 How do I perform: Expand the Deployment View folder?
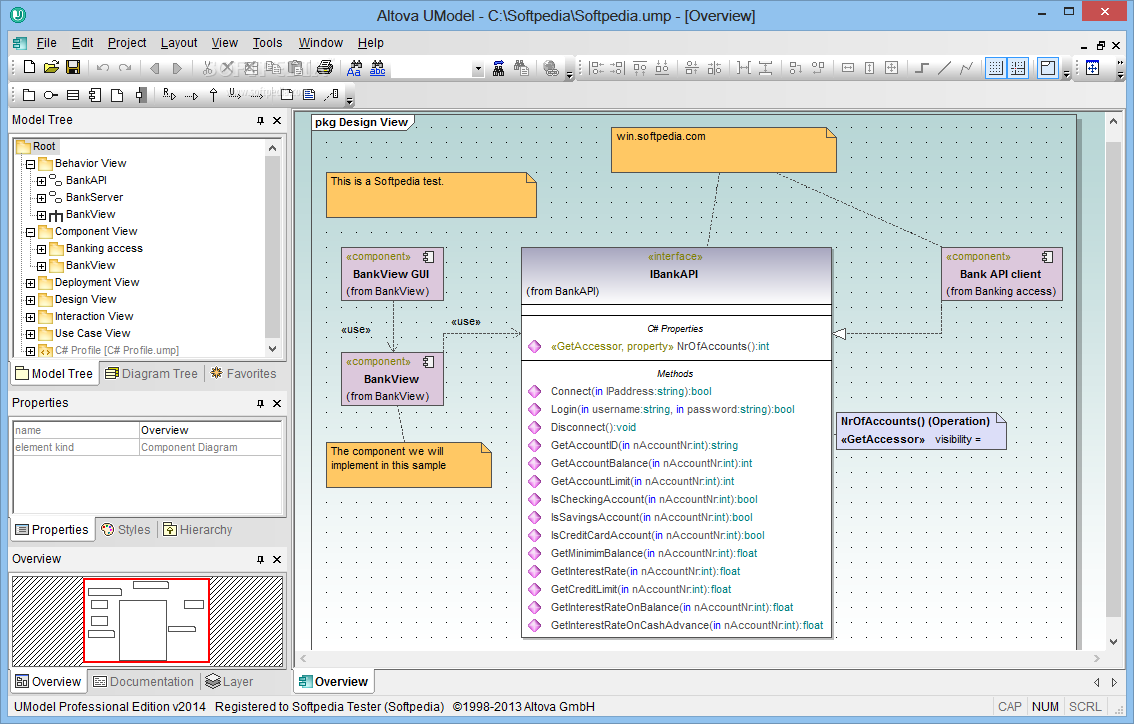30,284
